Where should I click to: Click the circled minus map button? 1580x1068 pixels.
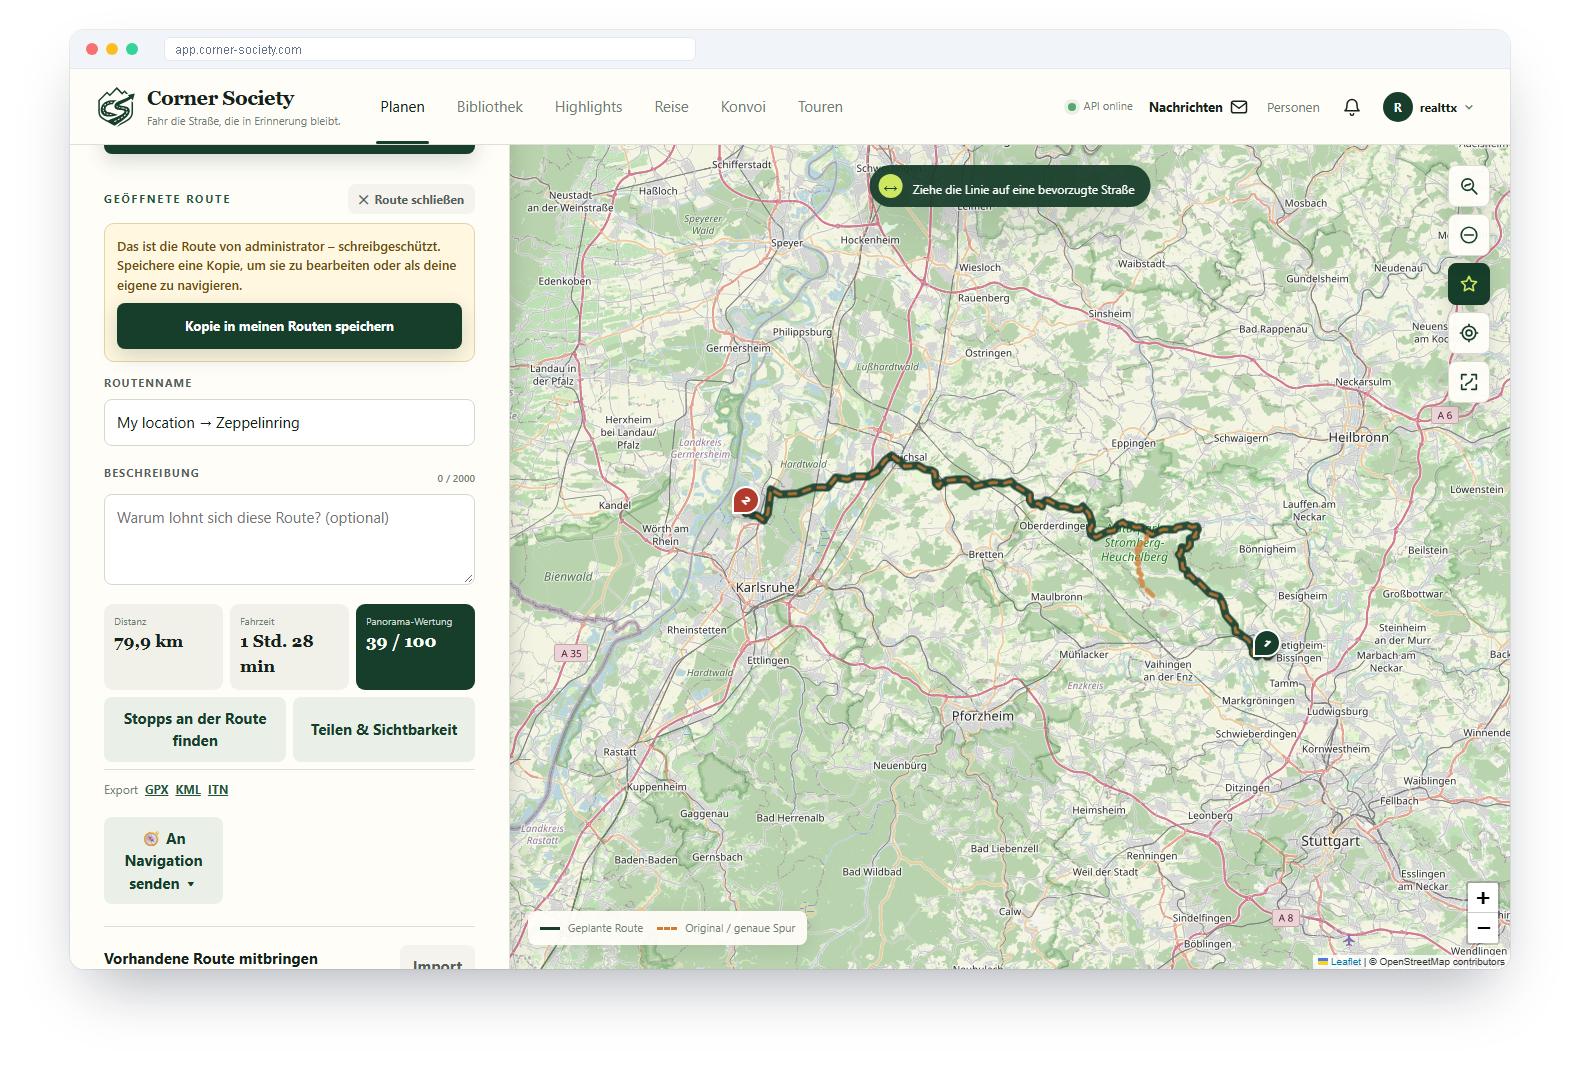[x=1469, y=235]
